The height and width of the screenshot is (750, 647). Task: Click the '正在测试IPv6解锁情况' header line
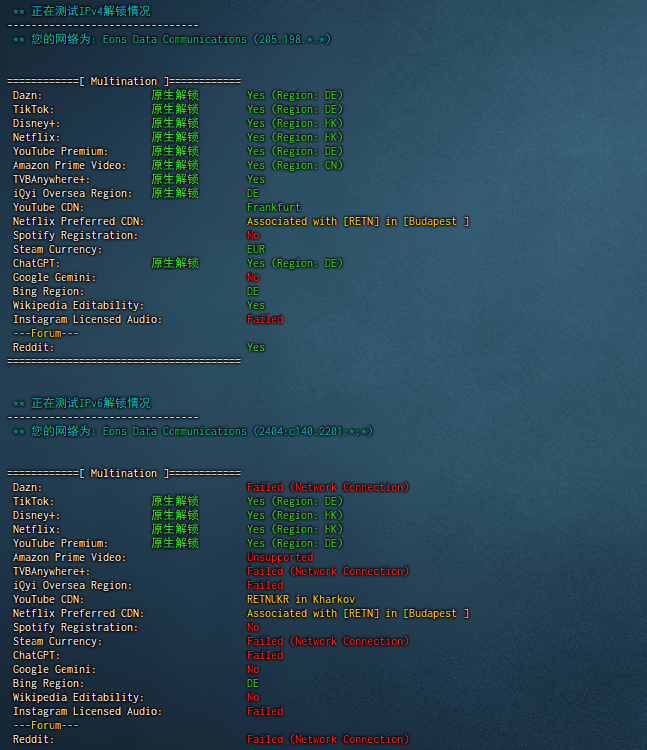tap(82, 403)
